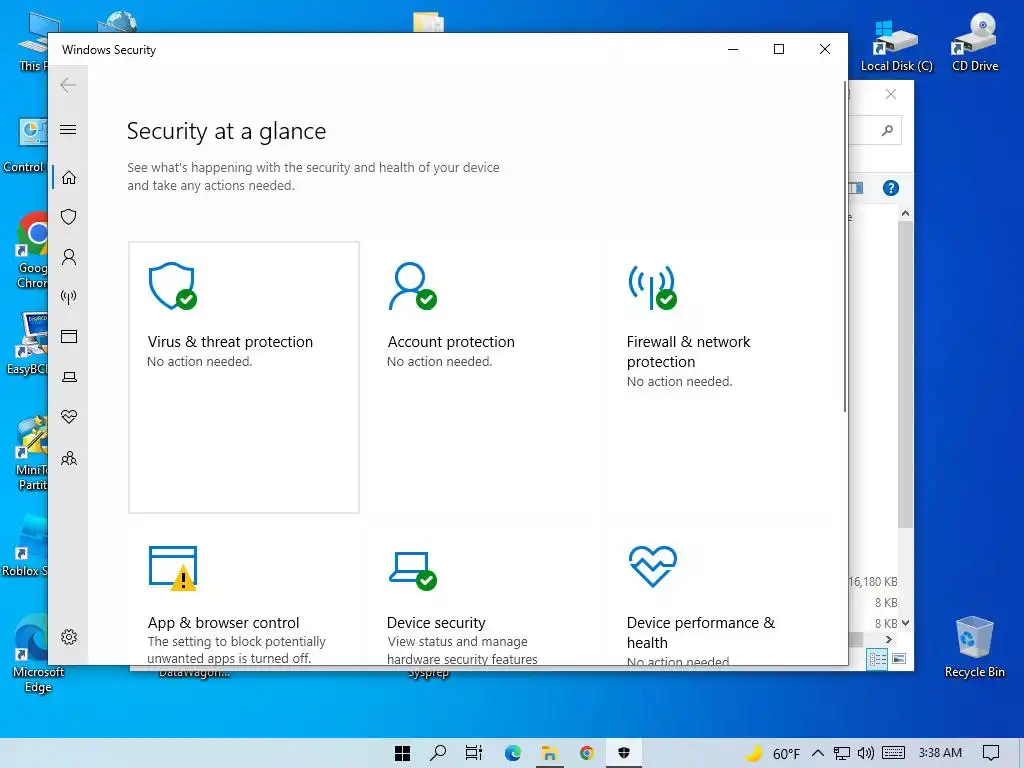Click the Device performance heart tile icon
The image size is (1024, 768).
[x=652, y=566]
